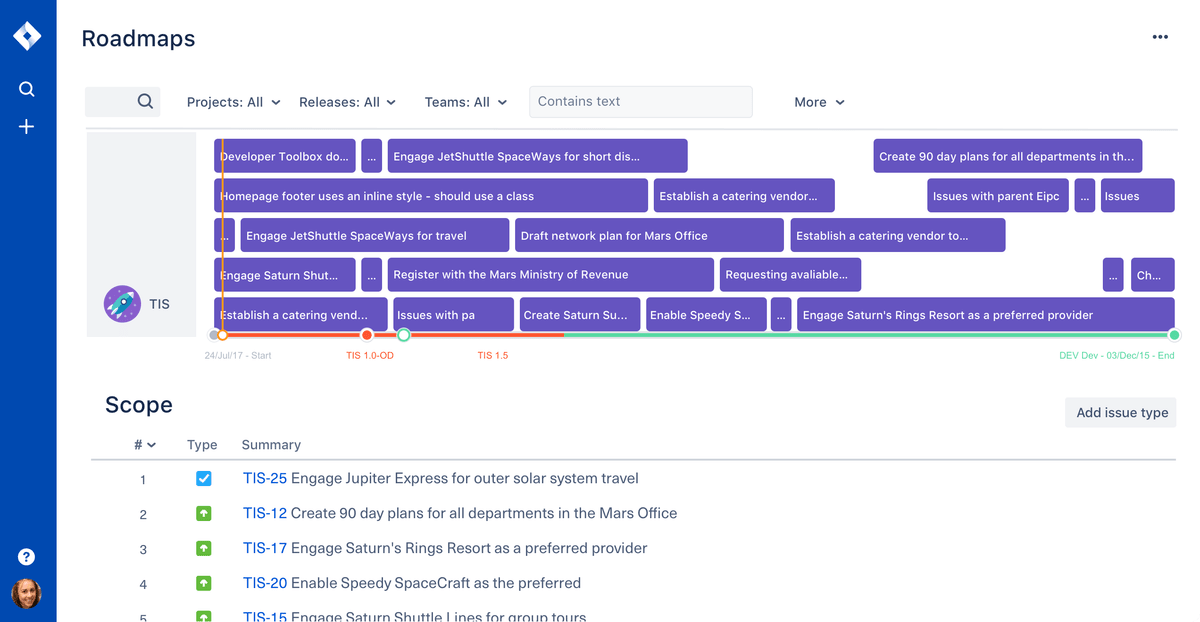Open the Teams: All dropdown
Image resolution: width=1200 pixels, height=622 pixels.
(465, 101)
